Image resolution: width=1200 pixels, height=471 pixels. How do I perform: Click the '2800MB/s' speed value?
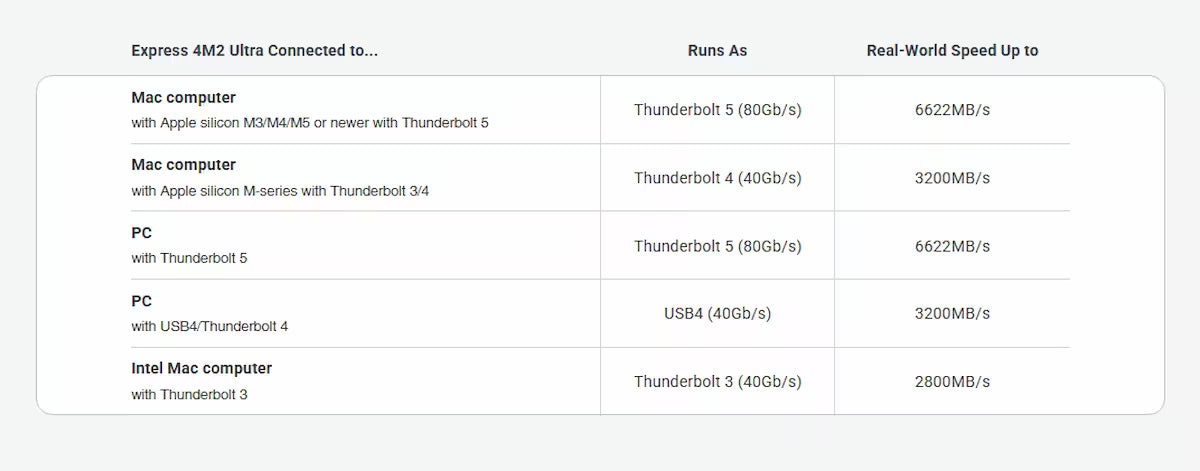[x=952, y=382]
